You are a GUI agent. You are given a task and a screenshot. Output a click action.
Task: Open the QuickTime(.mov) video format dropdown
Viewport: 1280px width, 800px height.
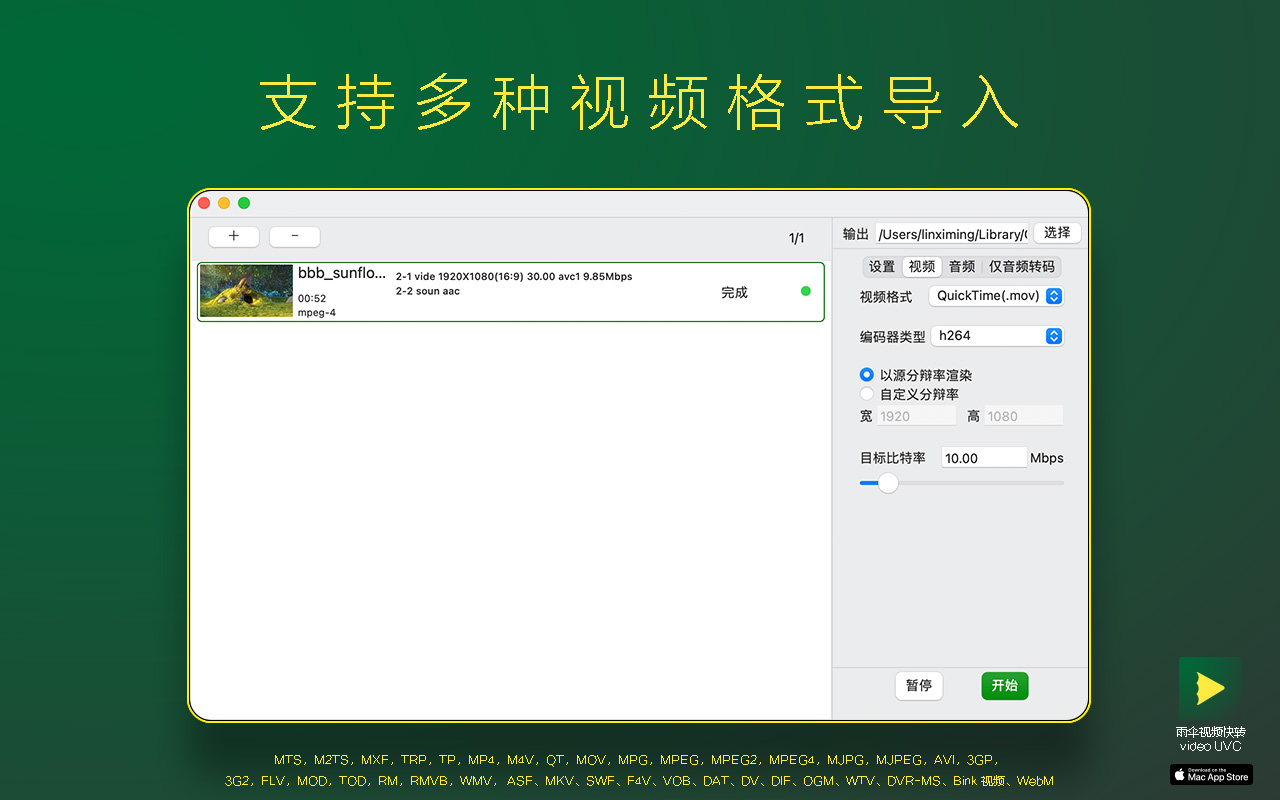tap(996, 296)
